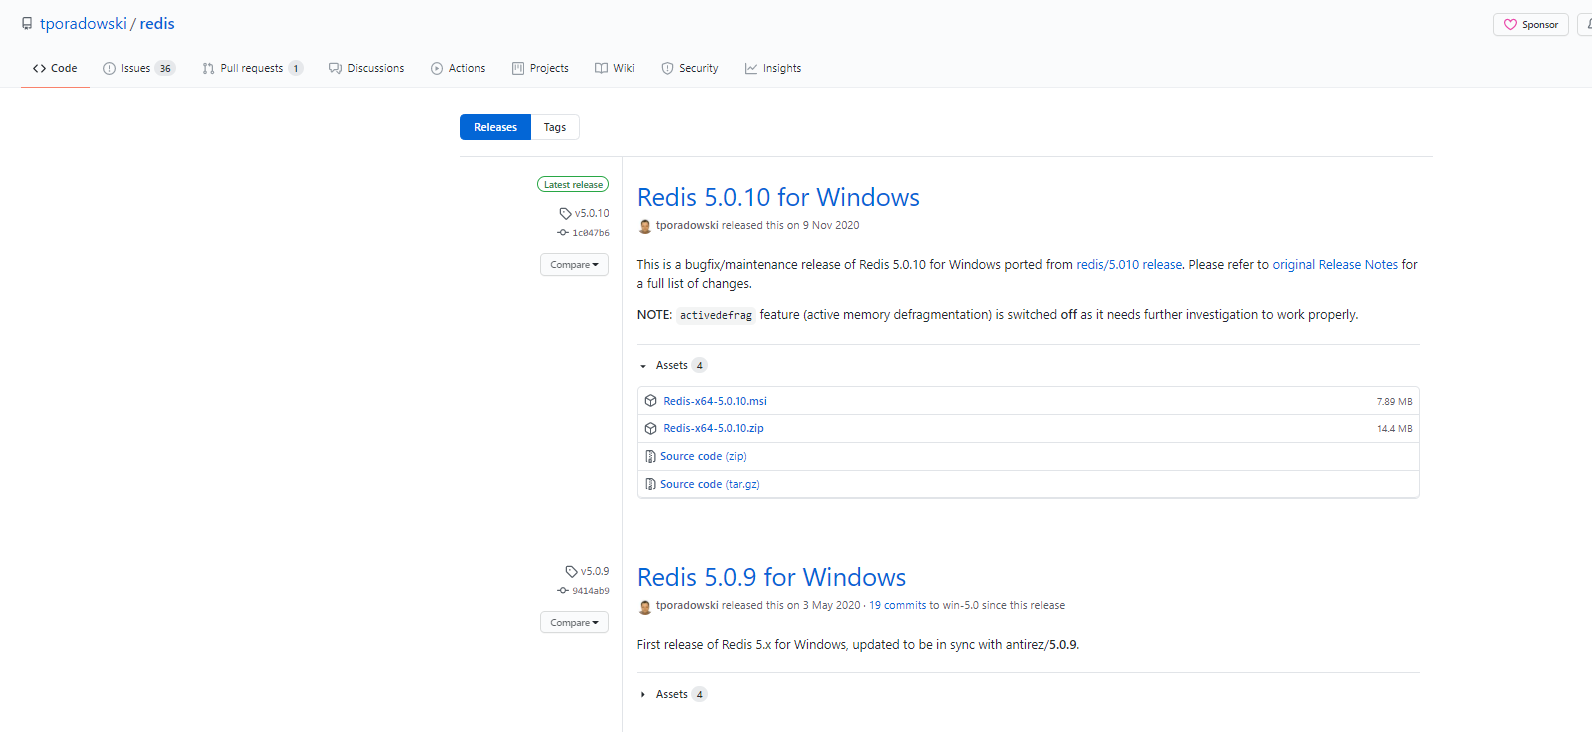Go to the Issues tab
1592x732 pixels.
click(139, 68)
